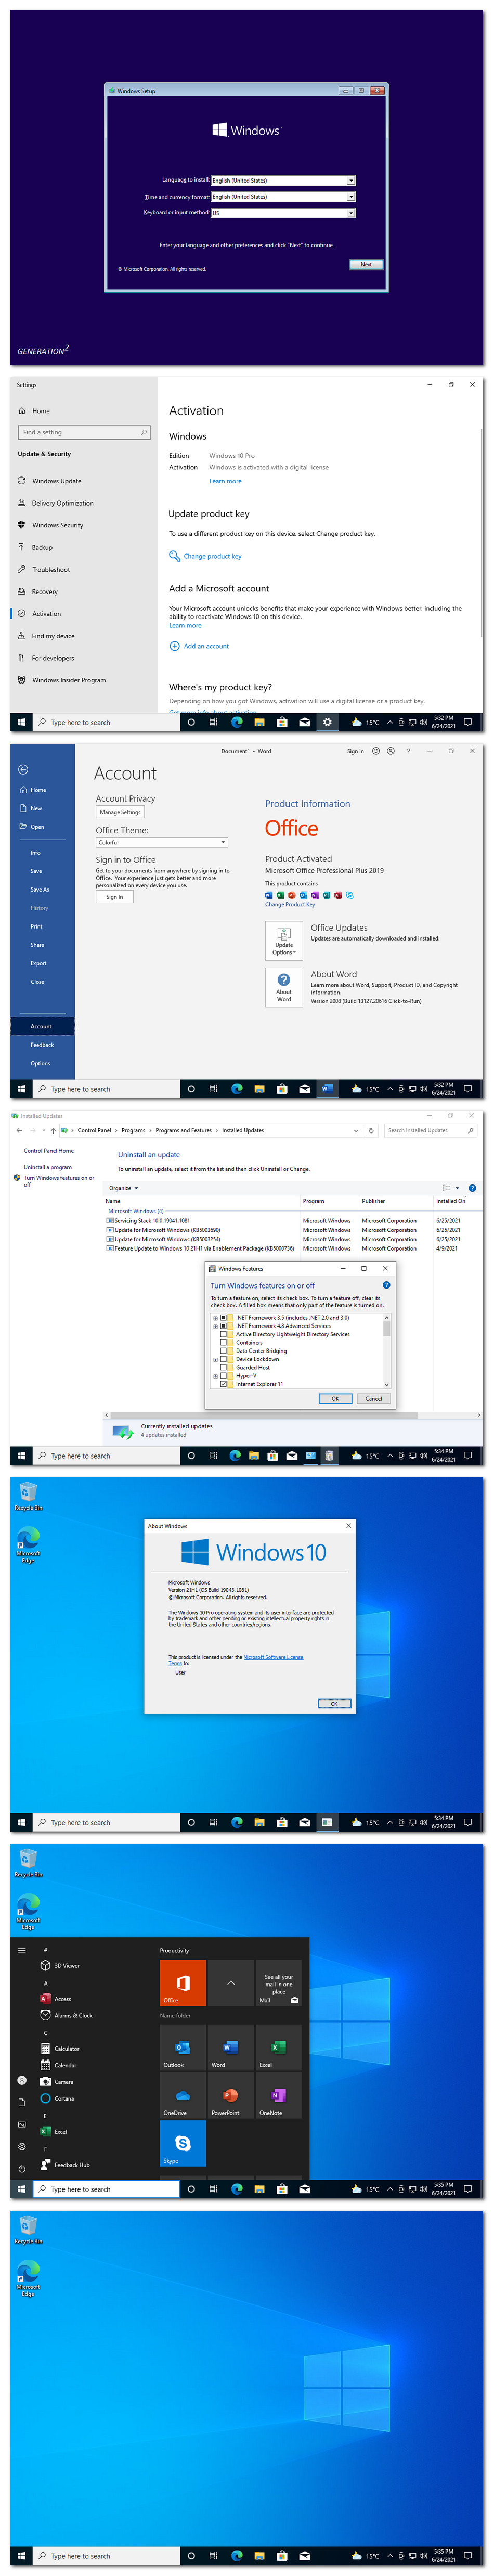Open Info in Word backstage menu

pos(35,853)
